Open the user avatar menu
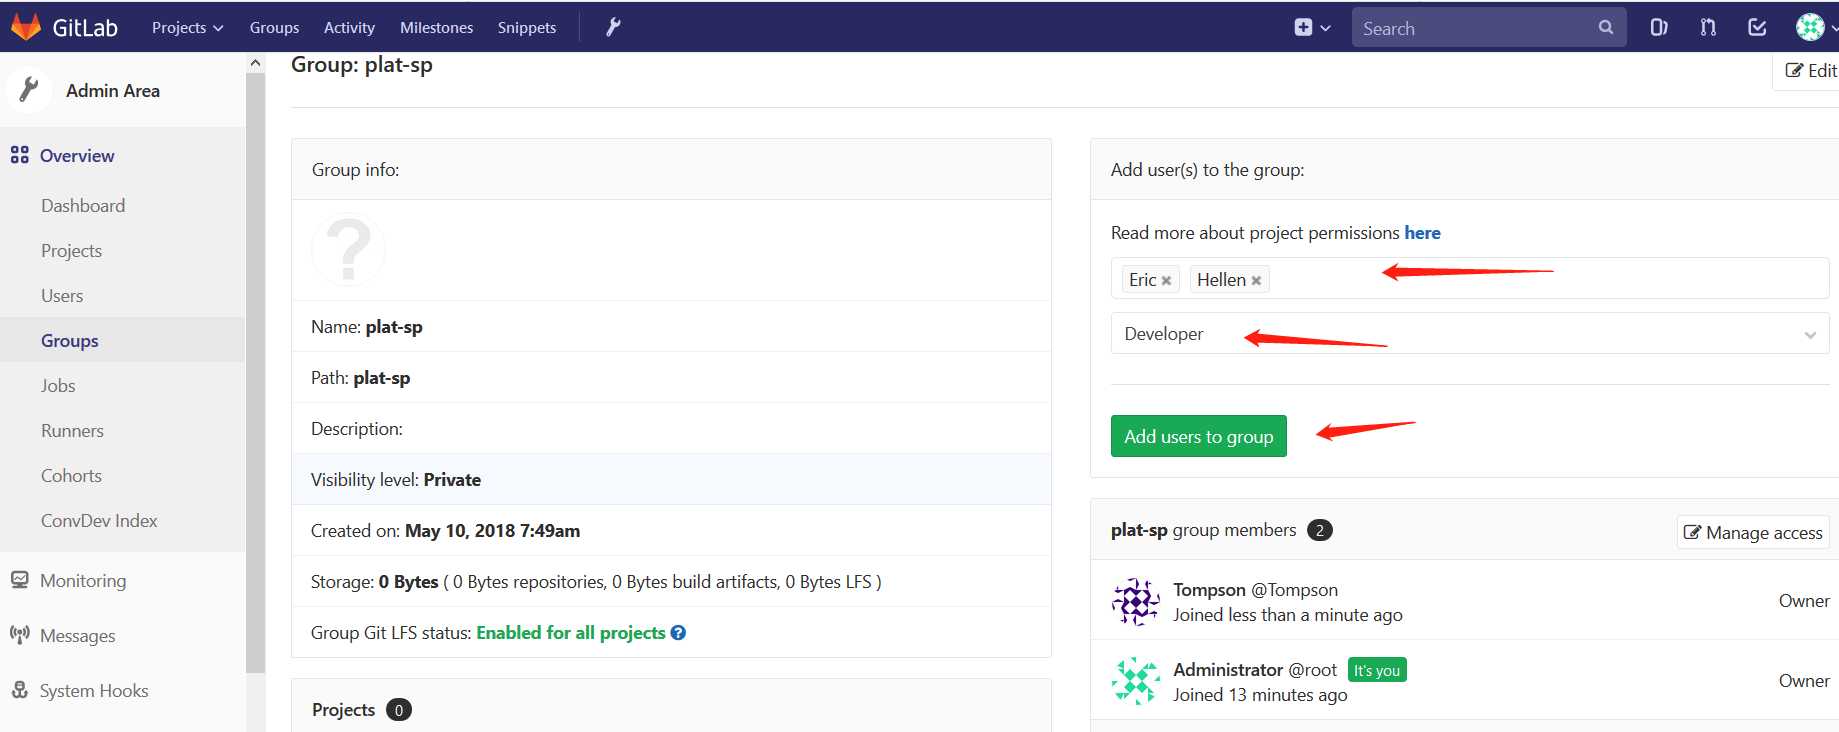The height and width of the screenshot is (732, 1839). 1815,28
